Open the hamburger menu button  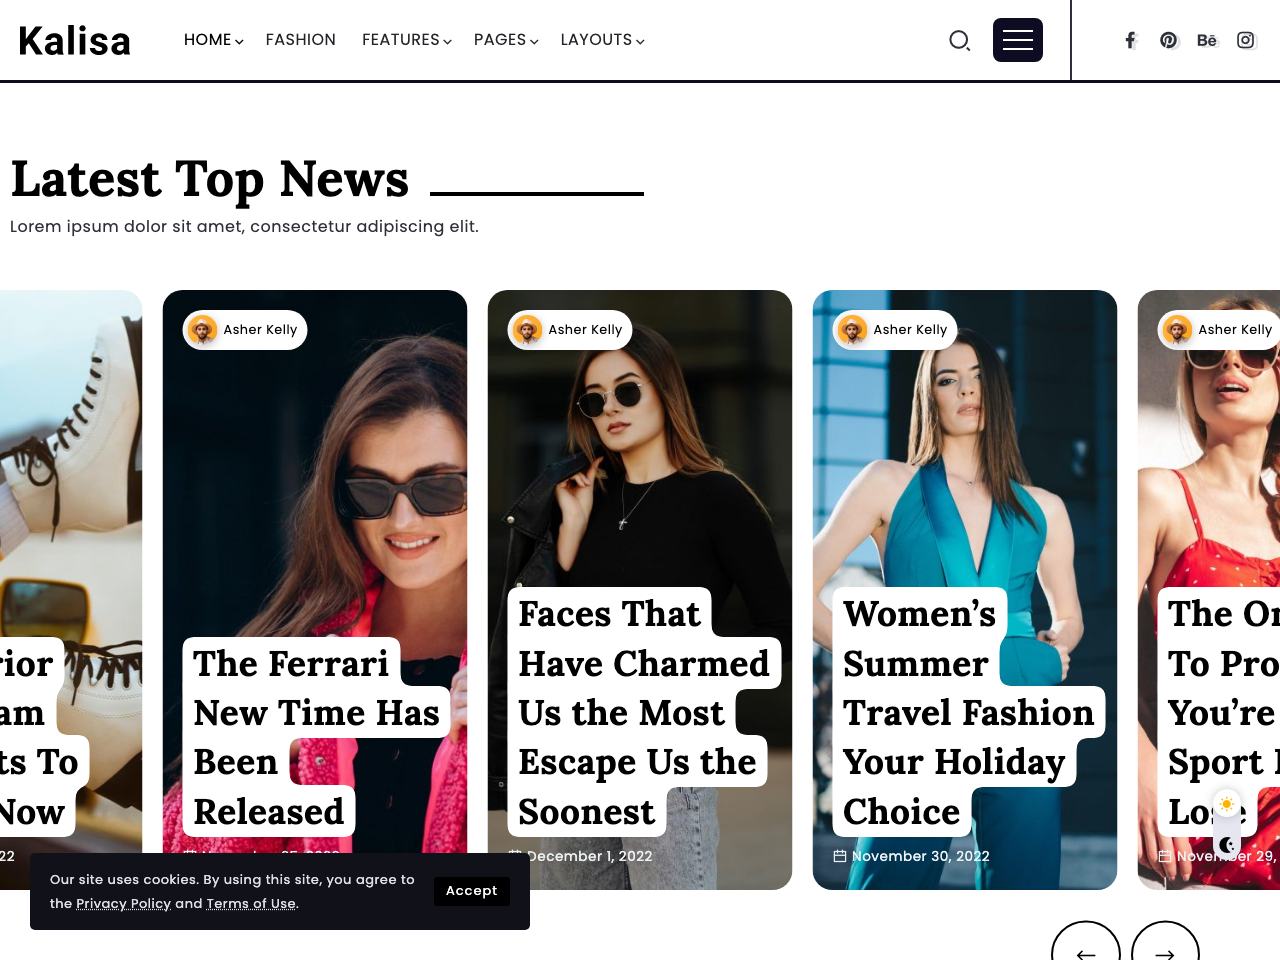1018,40
